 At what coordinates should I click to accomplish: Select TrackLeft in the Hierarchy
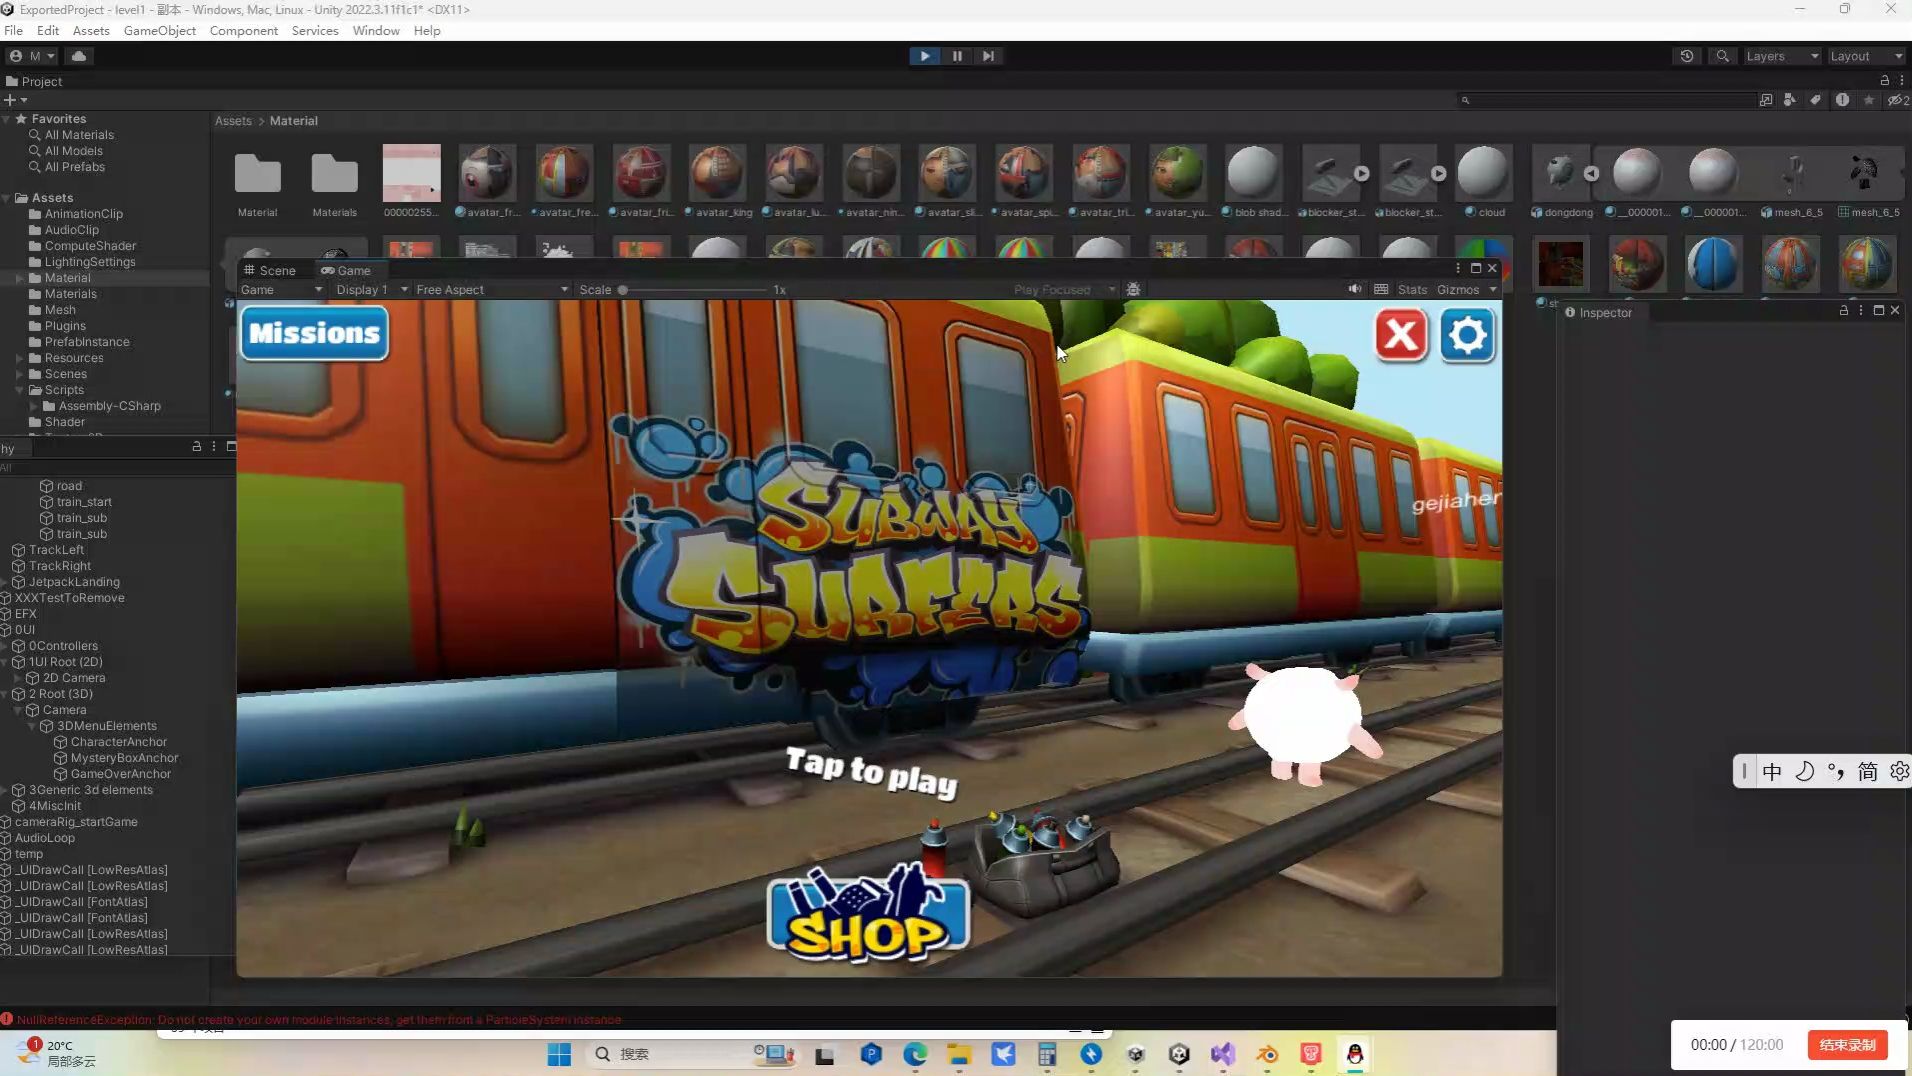[56, 550]
